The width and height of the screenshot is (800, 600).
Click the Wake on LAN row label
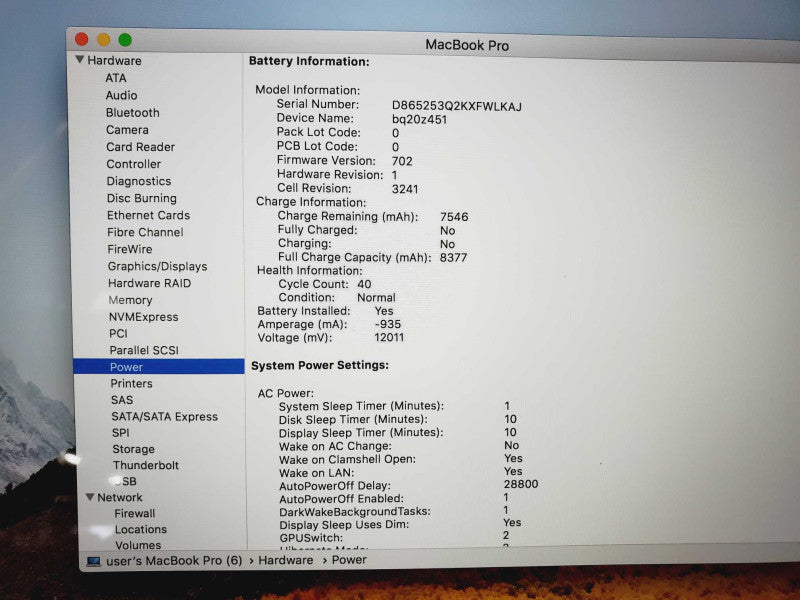click(316, 472)
